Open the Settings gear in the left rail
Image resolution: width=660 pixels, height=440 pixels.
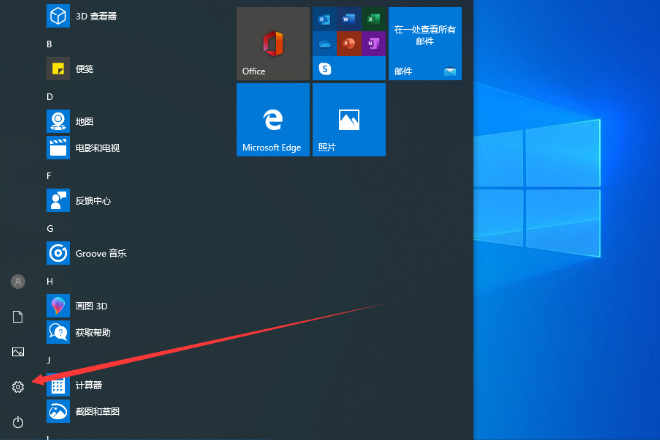(17, 386)
